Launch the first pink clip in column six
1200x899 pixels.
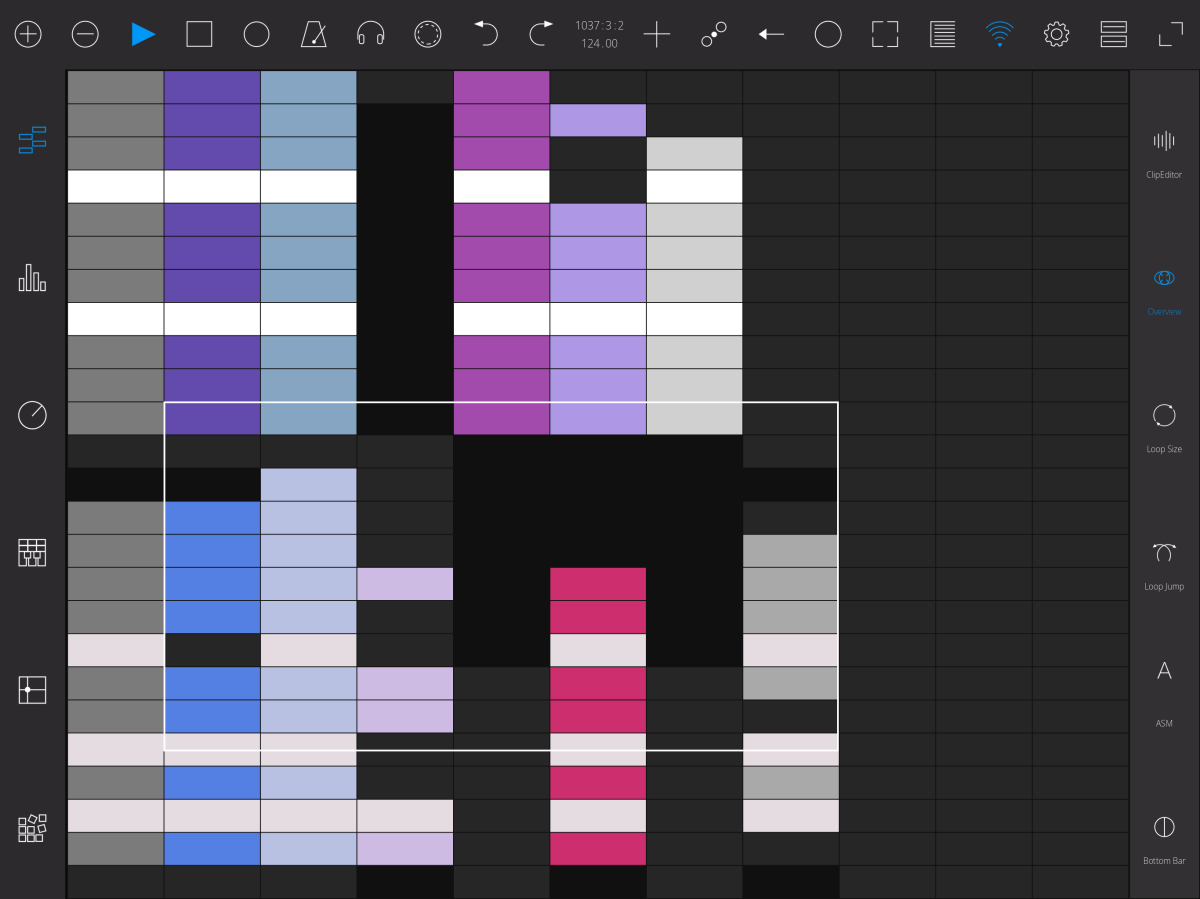[x=598, y=584]
